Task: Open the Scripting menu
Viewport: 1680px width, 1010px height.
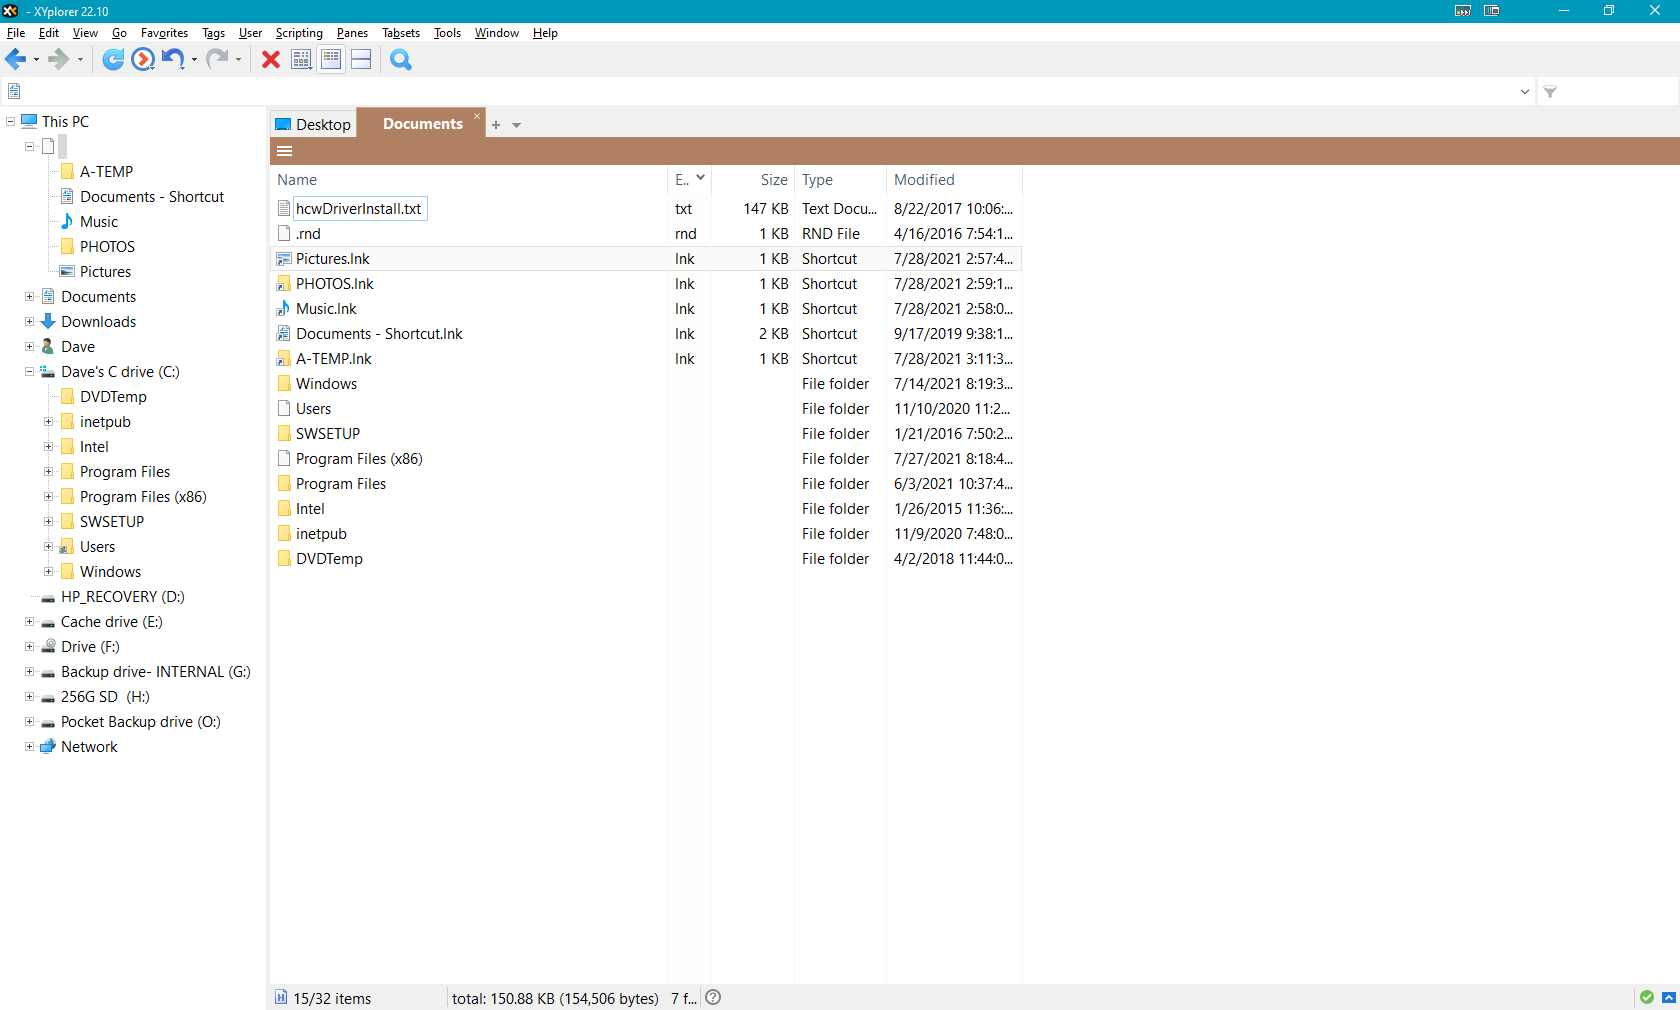Action: tap(299, 33)
